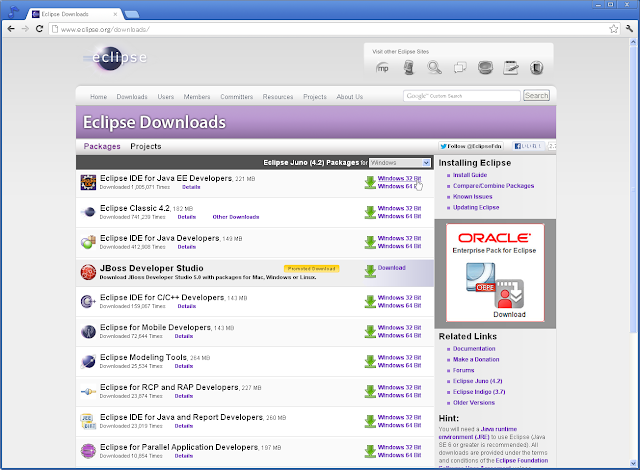The width and height of the screenshot is (640, 470).
Task: Download Windows 64 Bit Eclipse Classic
Action: [x=399, y=216]
